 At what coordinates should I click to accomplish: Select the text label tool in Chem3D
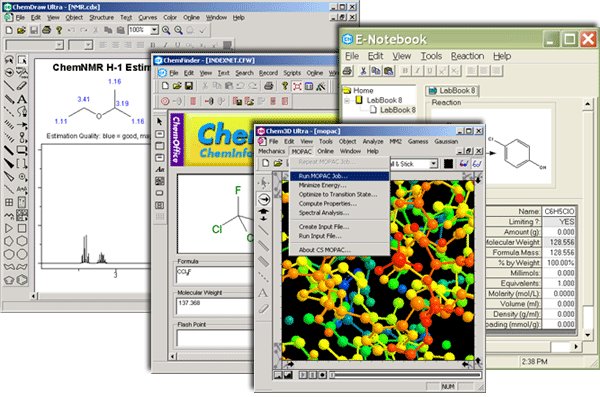(263, 293)
